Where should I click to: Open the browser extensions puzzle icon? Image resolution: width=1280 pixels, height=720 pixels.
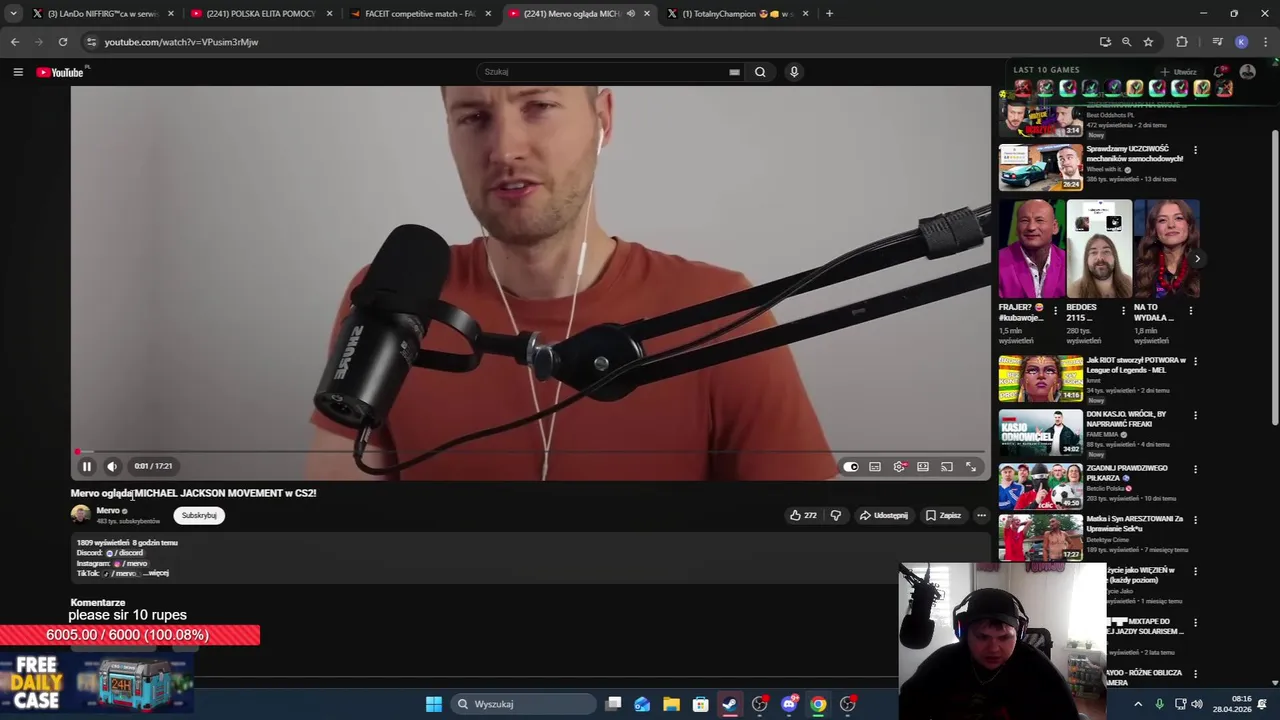(x=1182, y=42)
